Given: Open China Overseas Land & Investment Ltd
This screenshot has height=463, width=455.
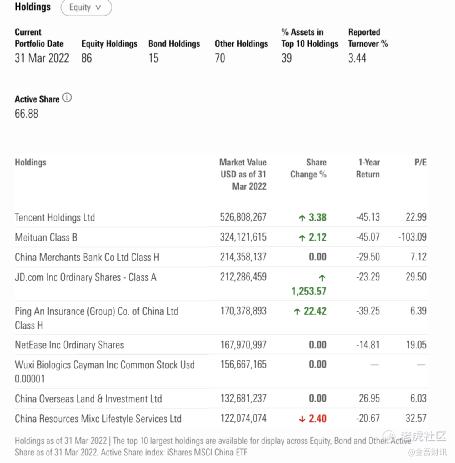Looking at the screenshot, I should [x=89, y=398].
